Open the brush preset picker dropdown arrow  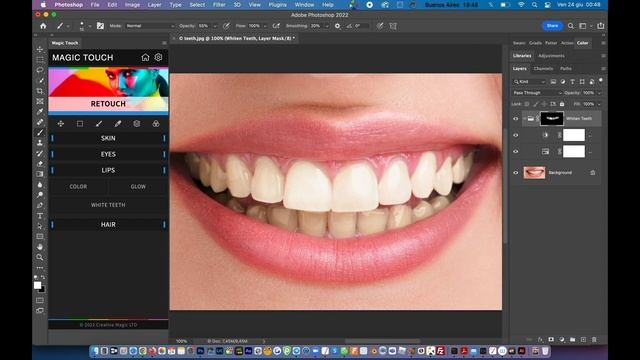90,26
